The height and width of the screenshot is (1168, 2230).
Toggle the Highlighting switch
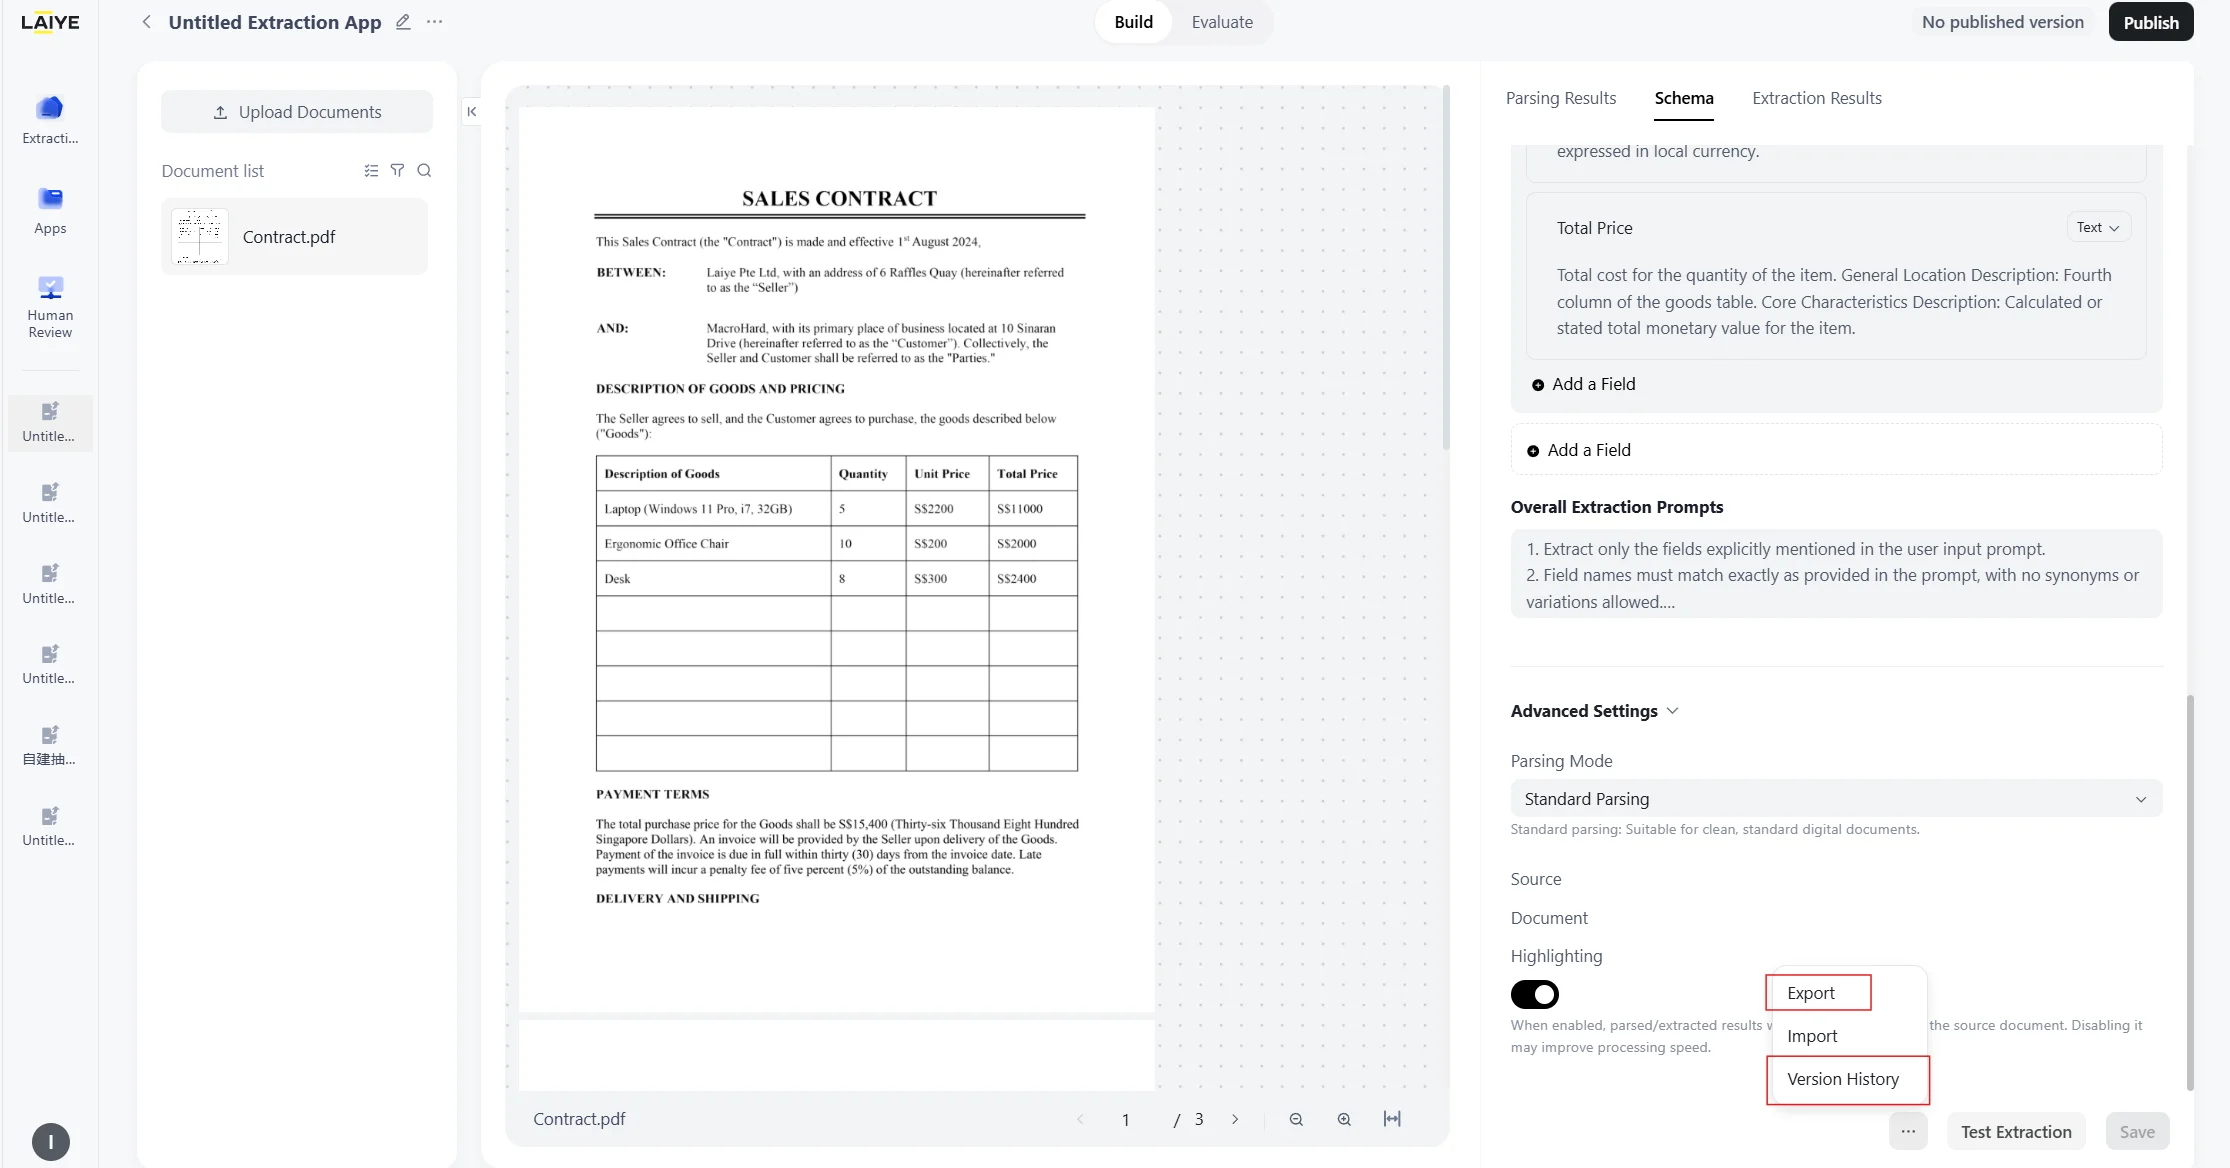(x=1535, y=994)
